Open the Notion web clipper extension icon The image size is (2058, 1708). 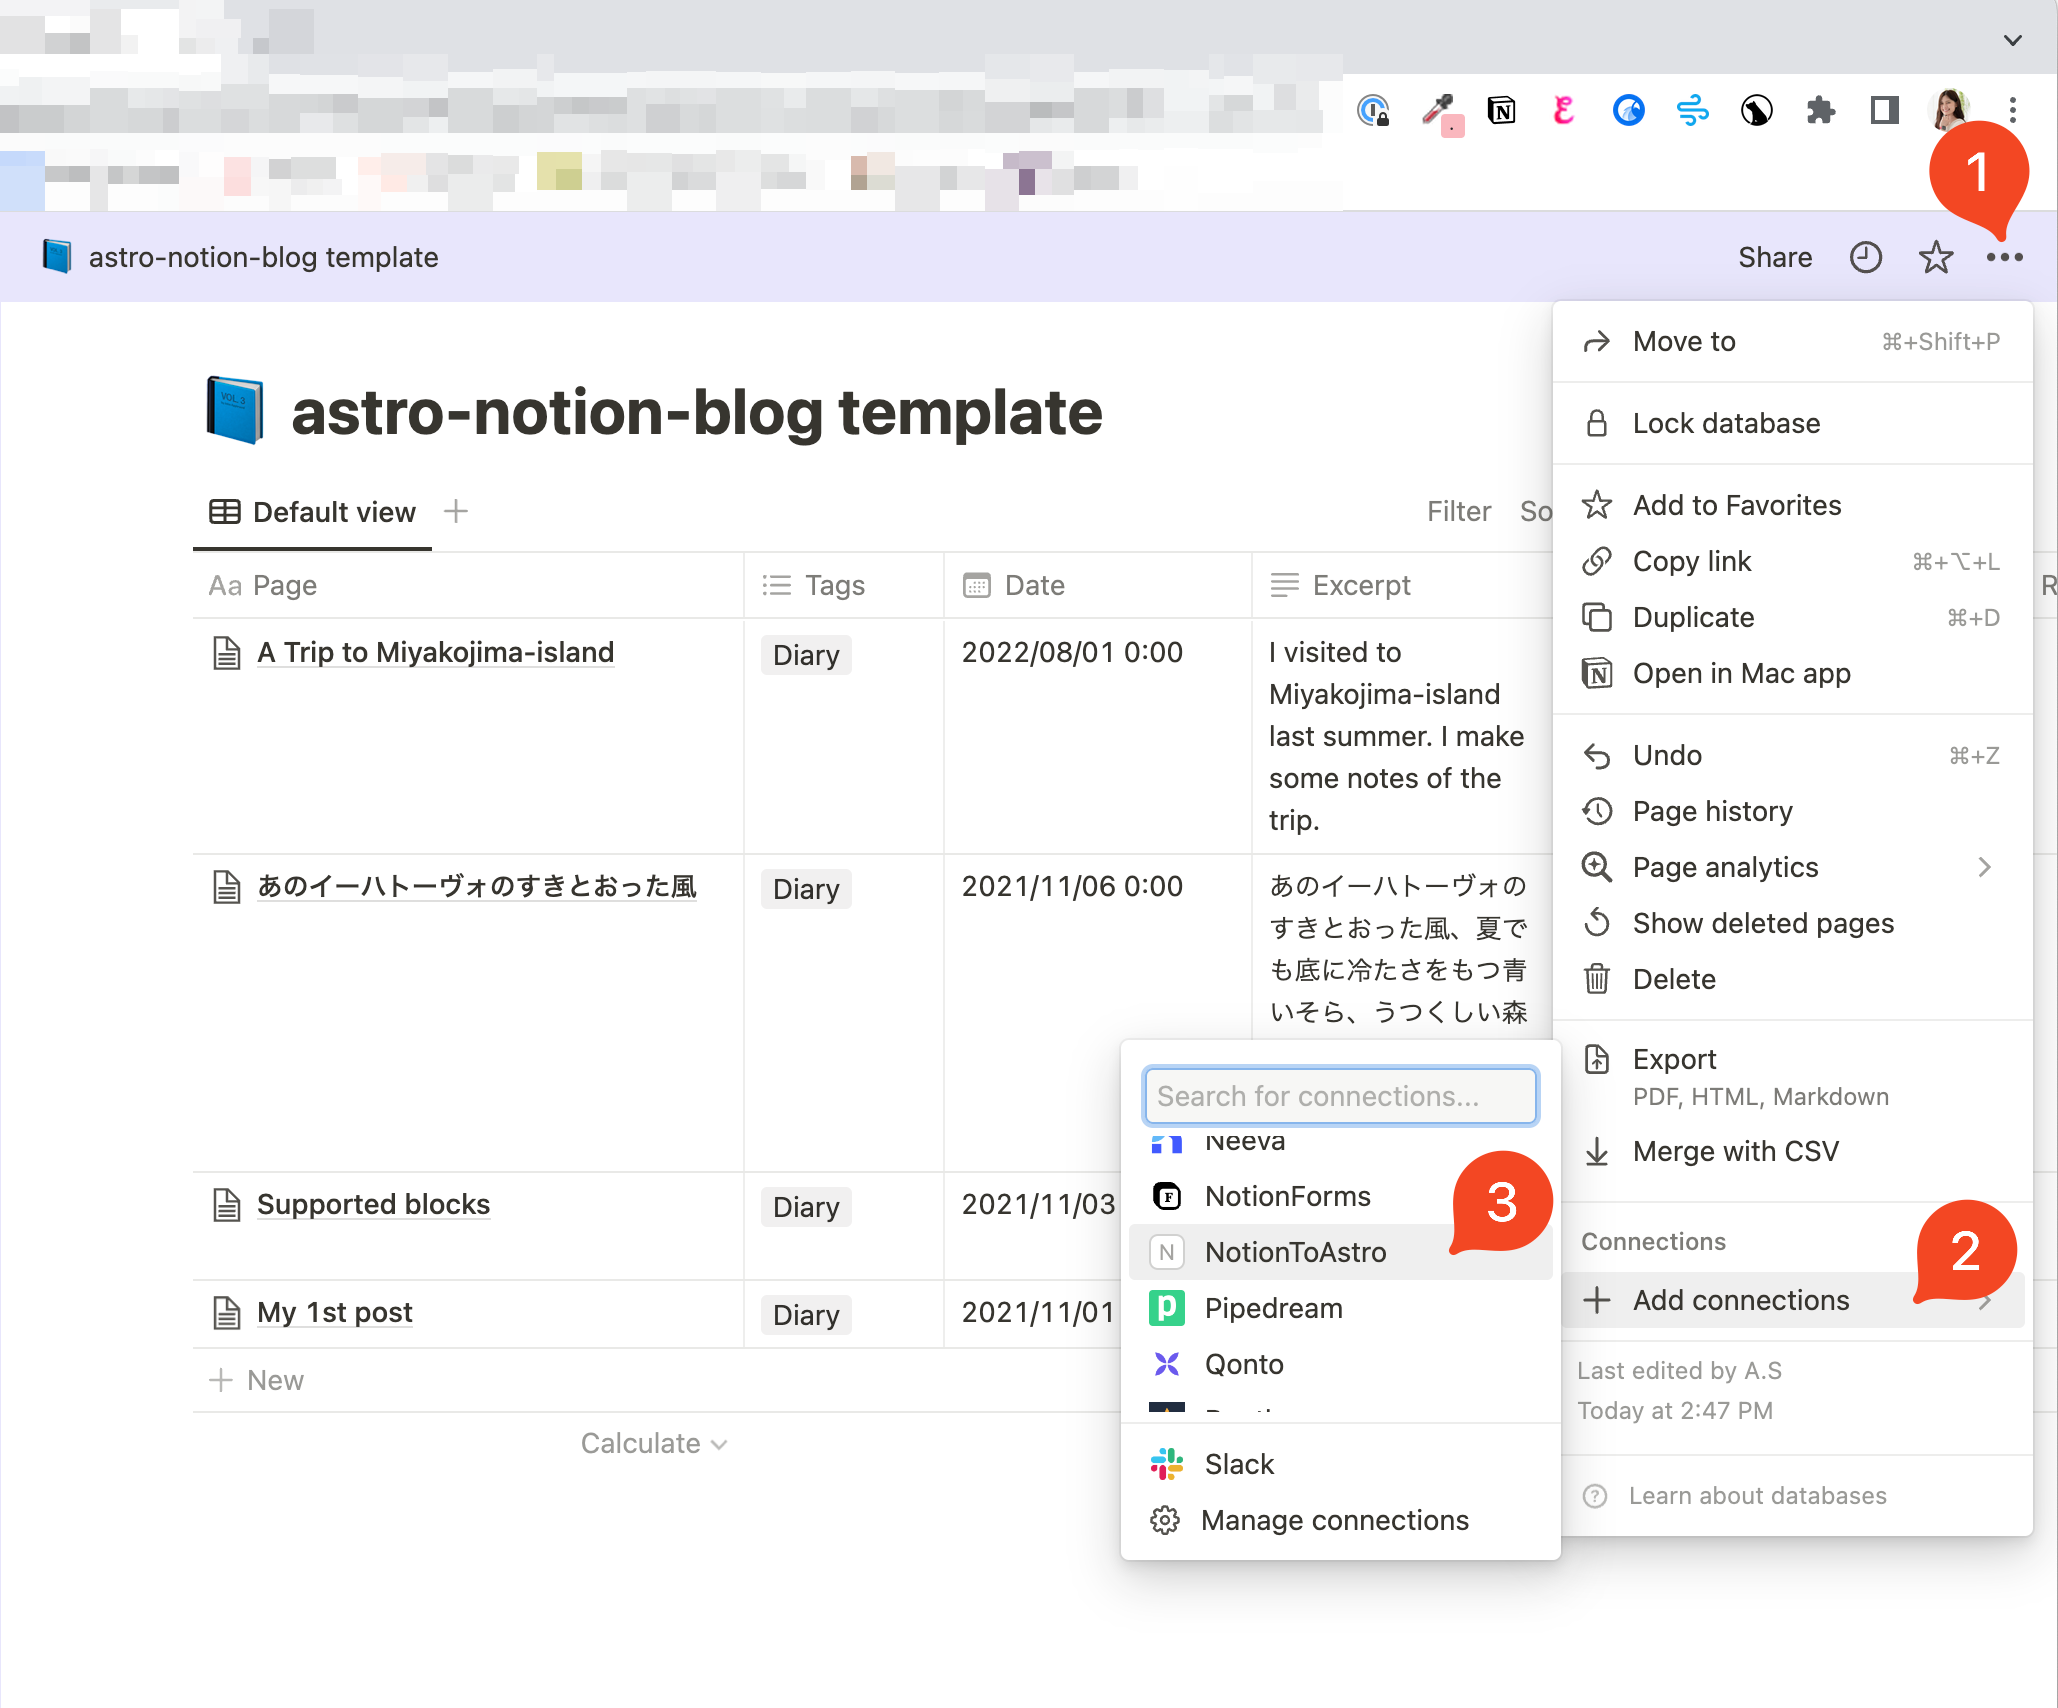tap(1501, 110)
